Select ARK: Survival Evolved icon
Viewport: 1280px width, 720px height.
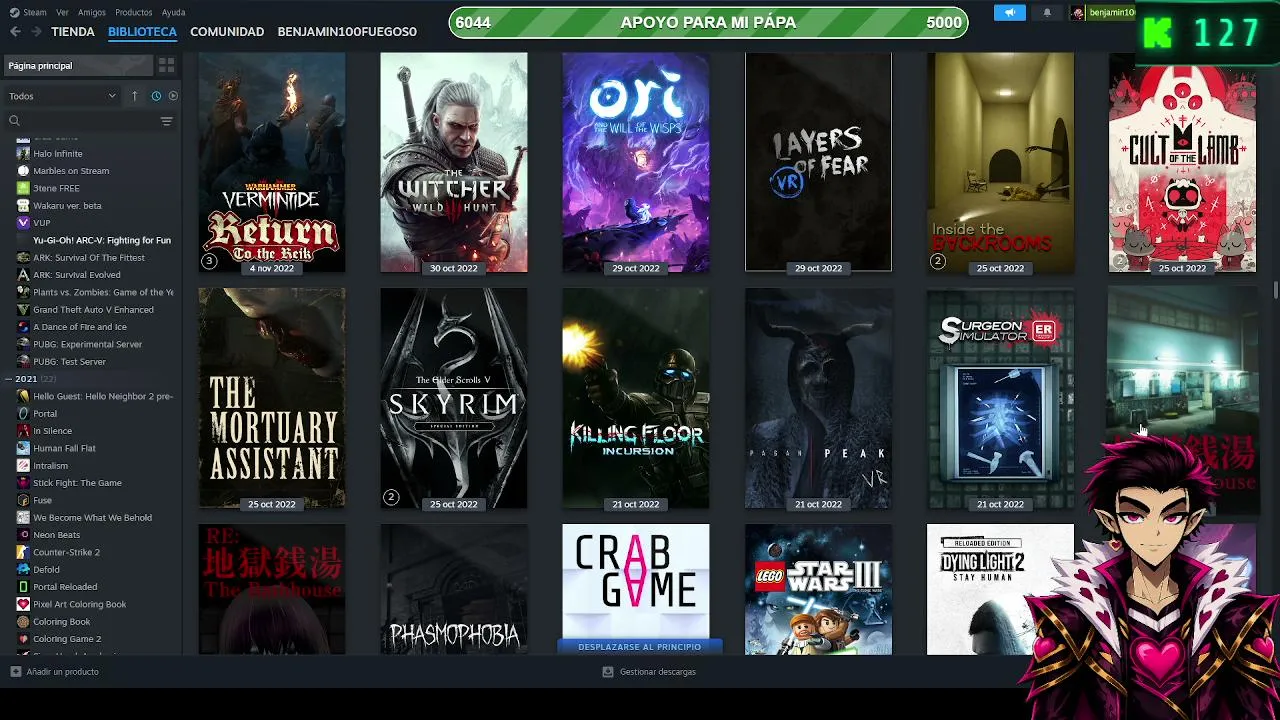pos(24,275)
